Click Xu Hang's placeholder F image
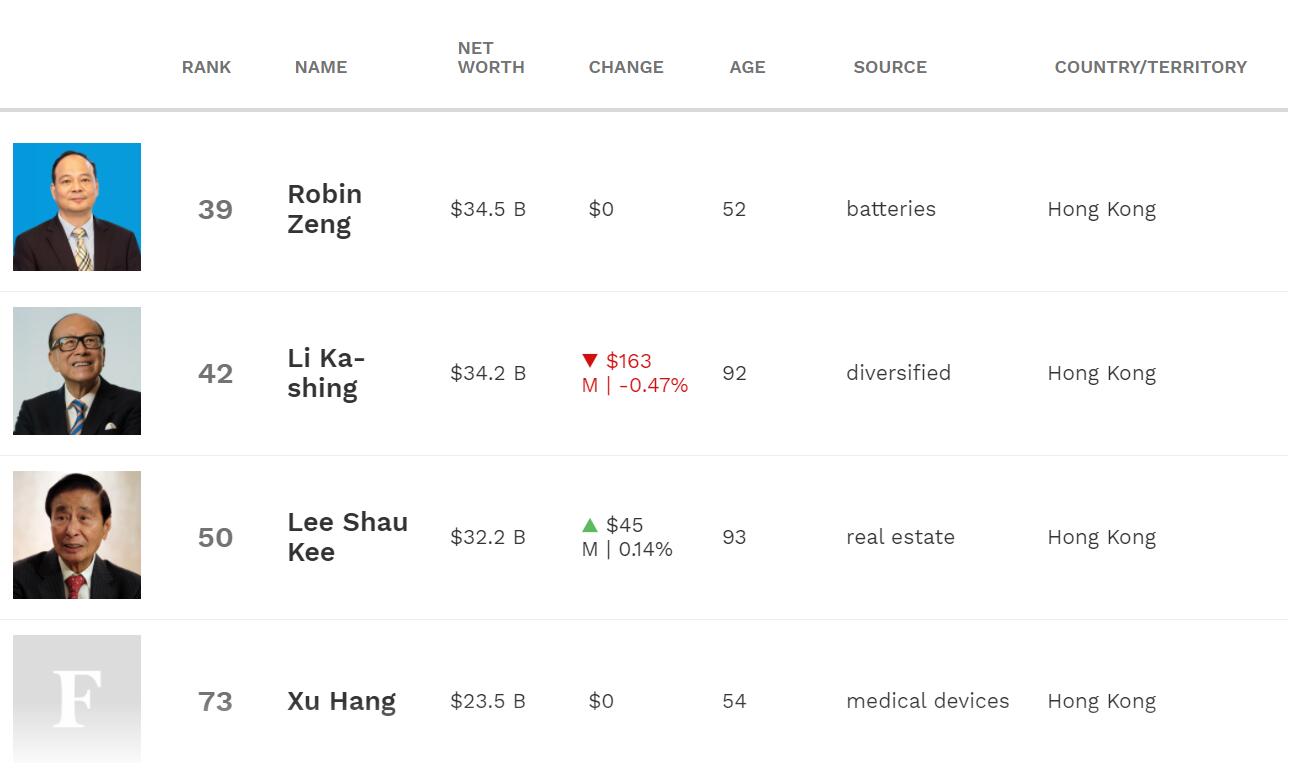 77,699
